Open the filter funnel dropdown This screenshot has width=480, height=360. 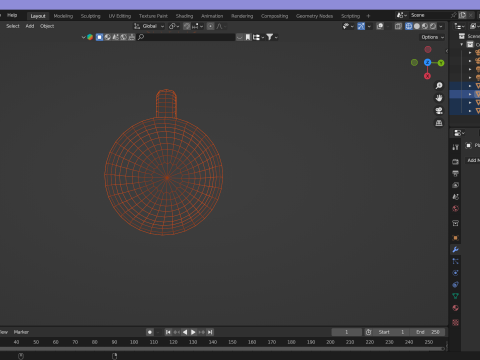272,37
